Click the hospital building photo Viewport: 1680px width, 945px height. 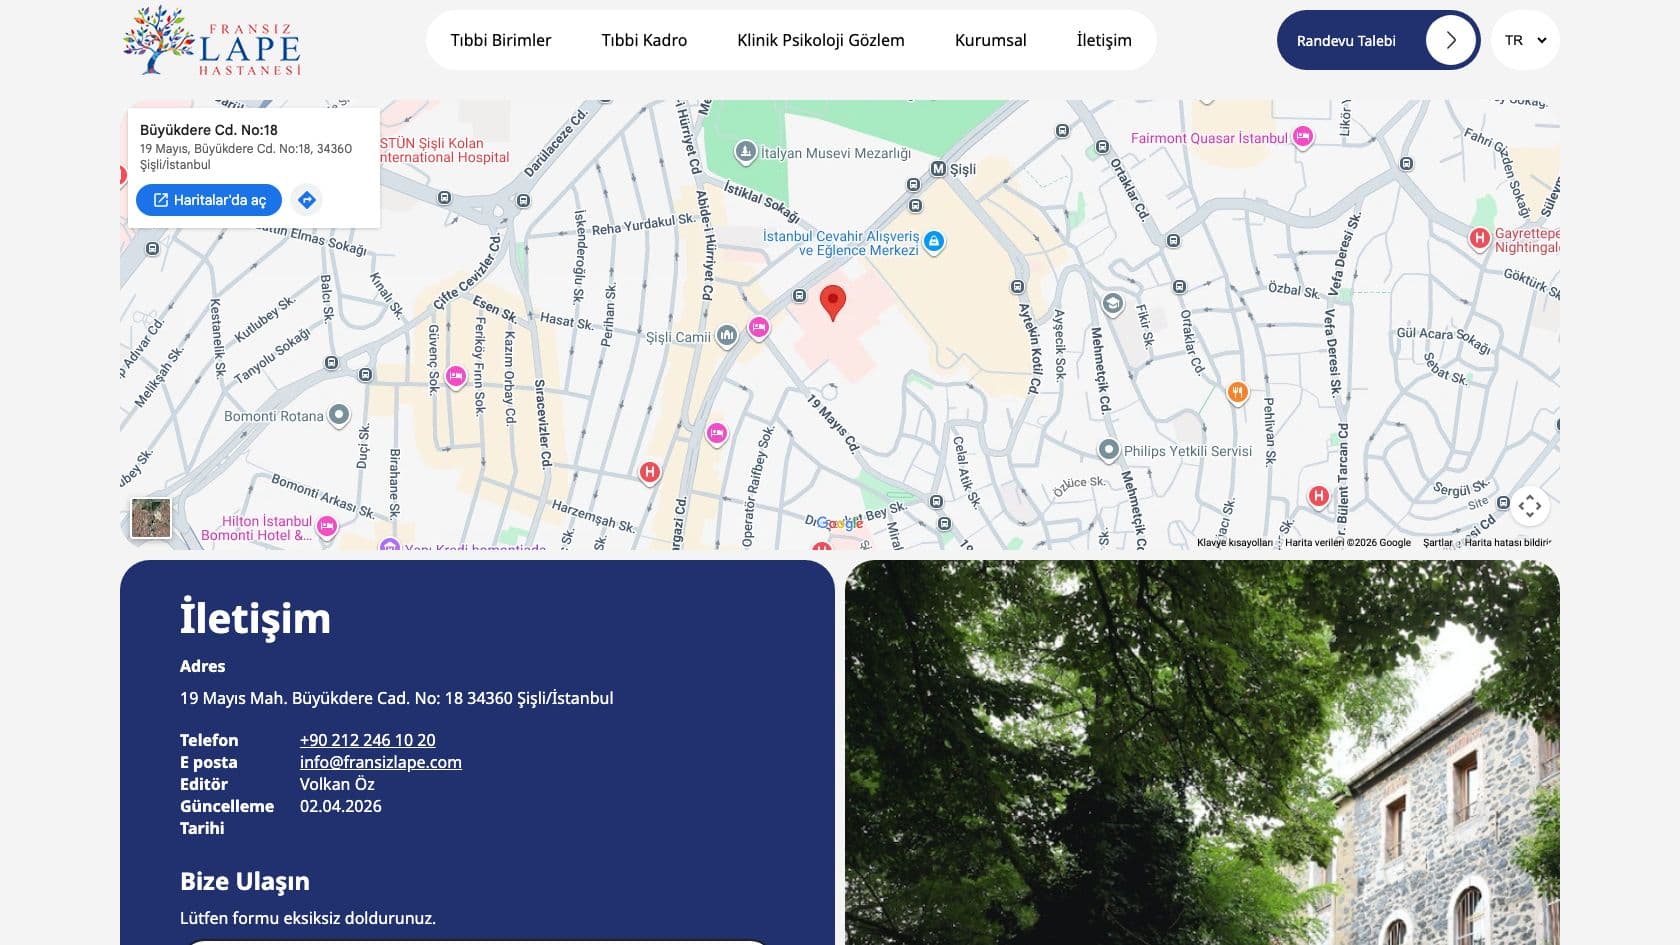1202,752
